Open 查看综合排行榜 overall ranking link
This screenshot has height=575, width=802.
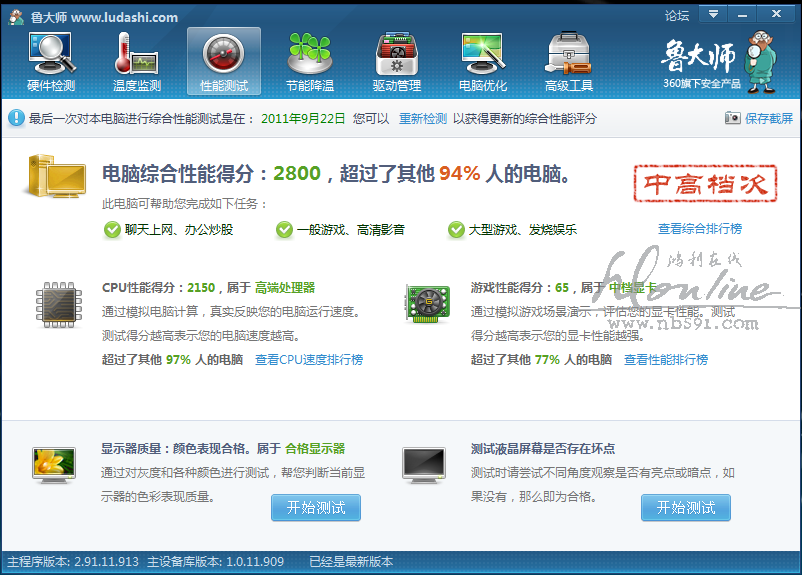(700, 229)
